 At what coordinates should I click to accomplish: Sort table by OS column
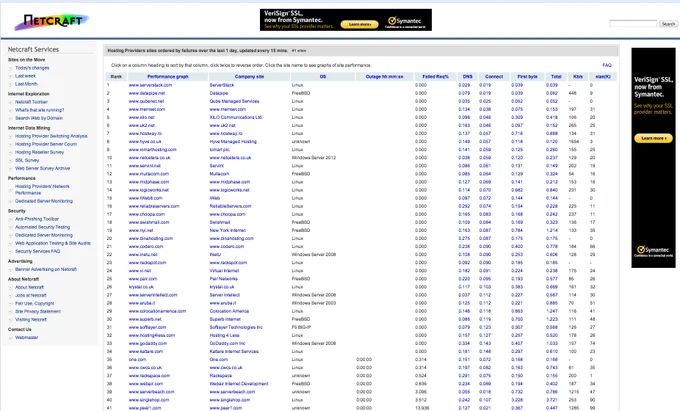tap(323, 77)
